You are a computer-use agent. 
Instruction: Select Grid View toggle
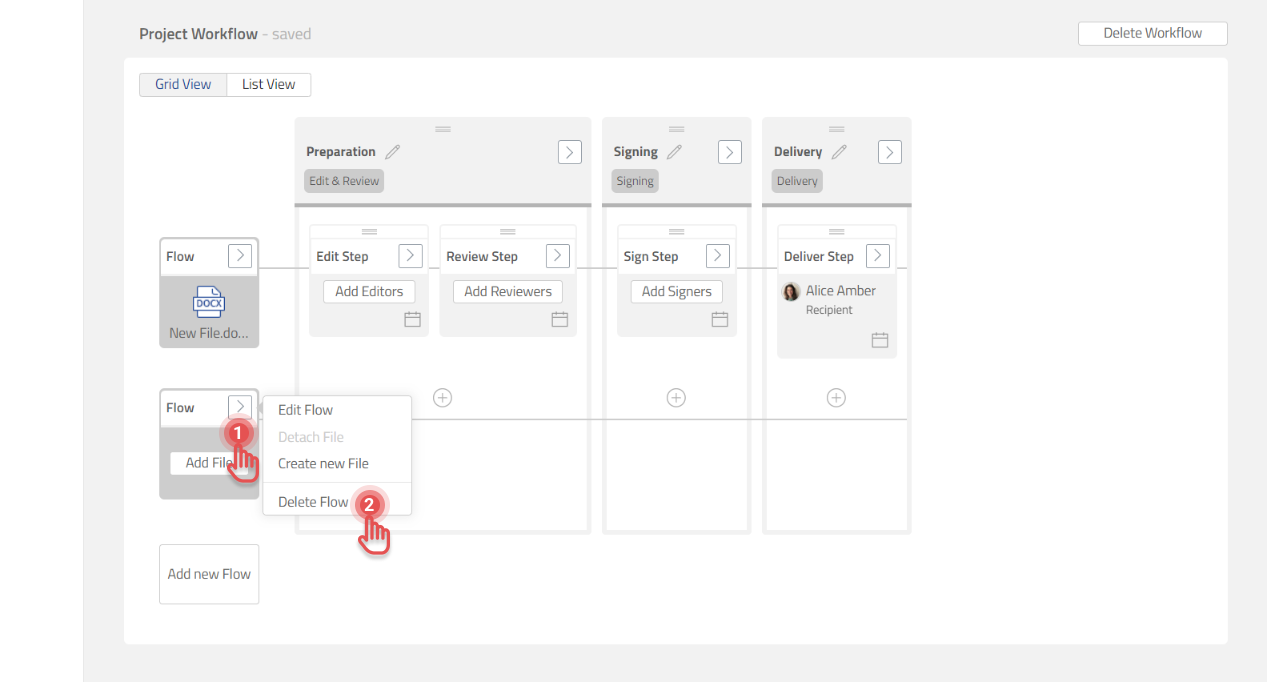click(x=183, y=85)
